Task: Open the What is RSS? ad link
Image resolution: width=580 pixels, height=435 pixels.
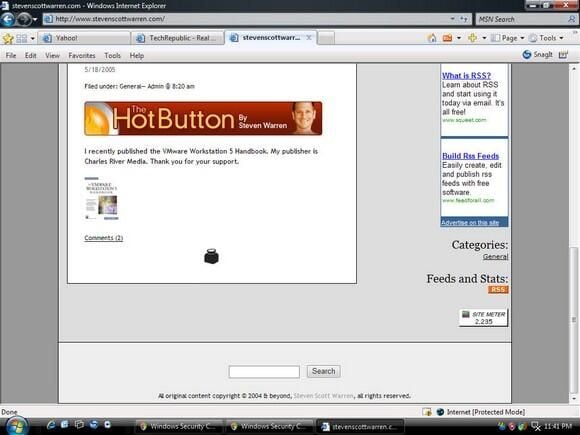Action: click(x=466, y=75)
